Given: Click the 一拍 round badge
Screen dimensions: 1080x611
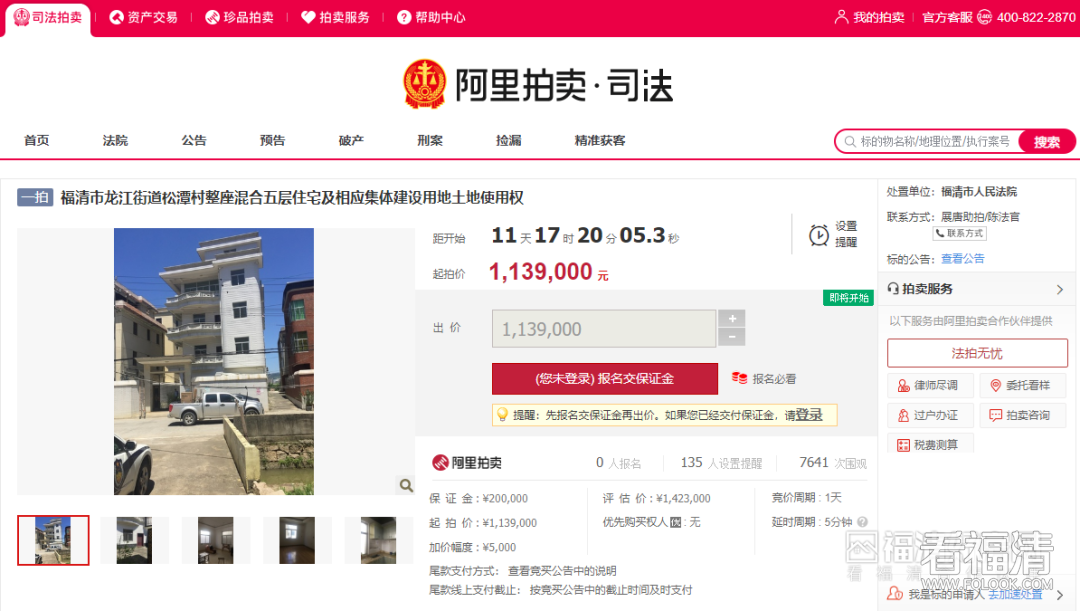Looking at the screenshot, I should click(x=35, y=198).
